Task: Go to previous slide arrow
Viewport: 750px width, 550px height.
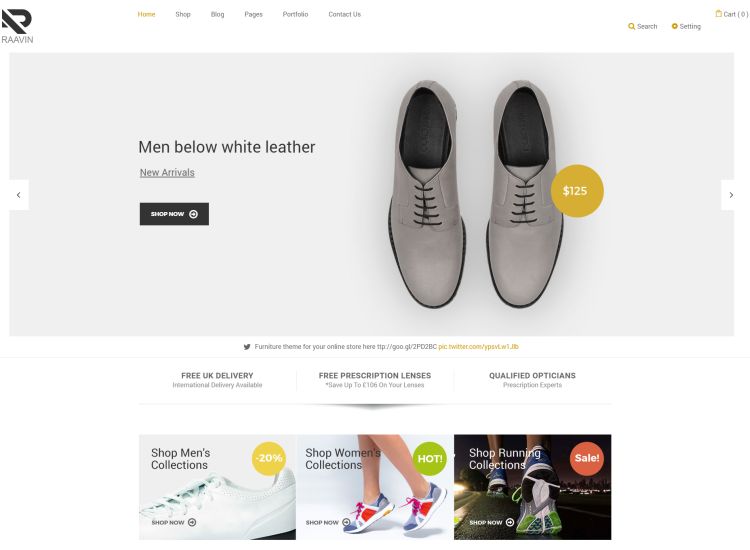Action: pos(19,195)
